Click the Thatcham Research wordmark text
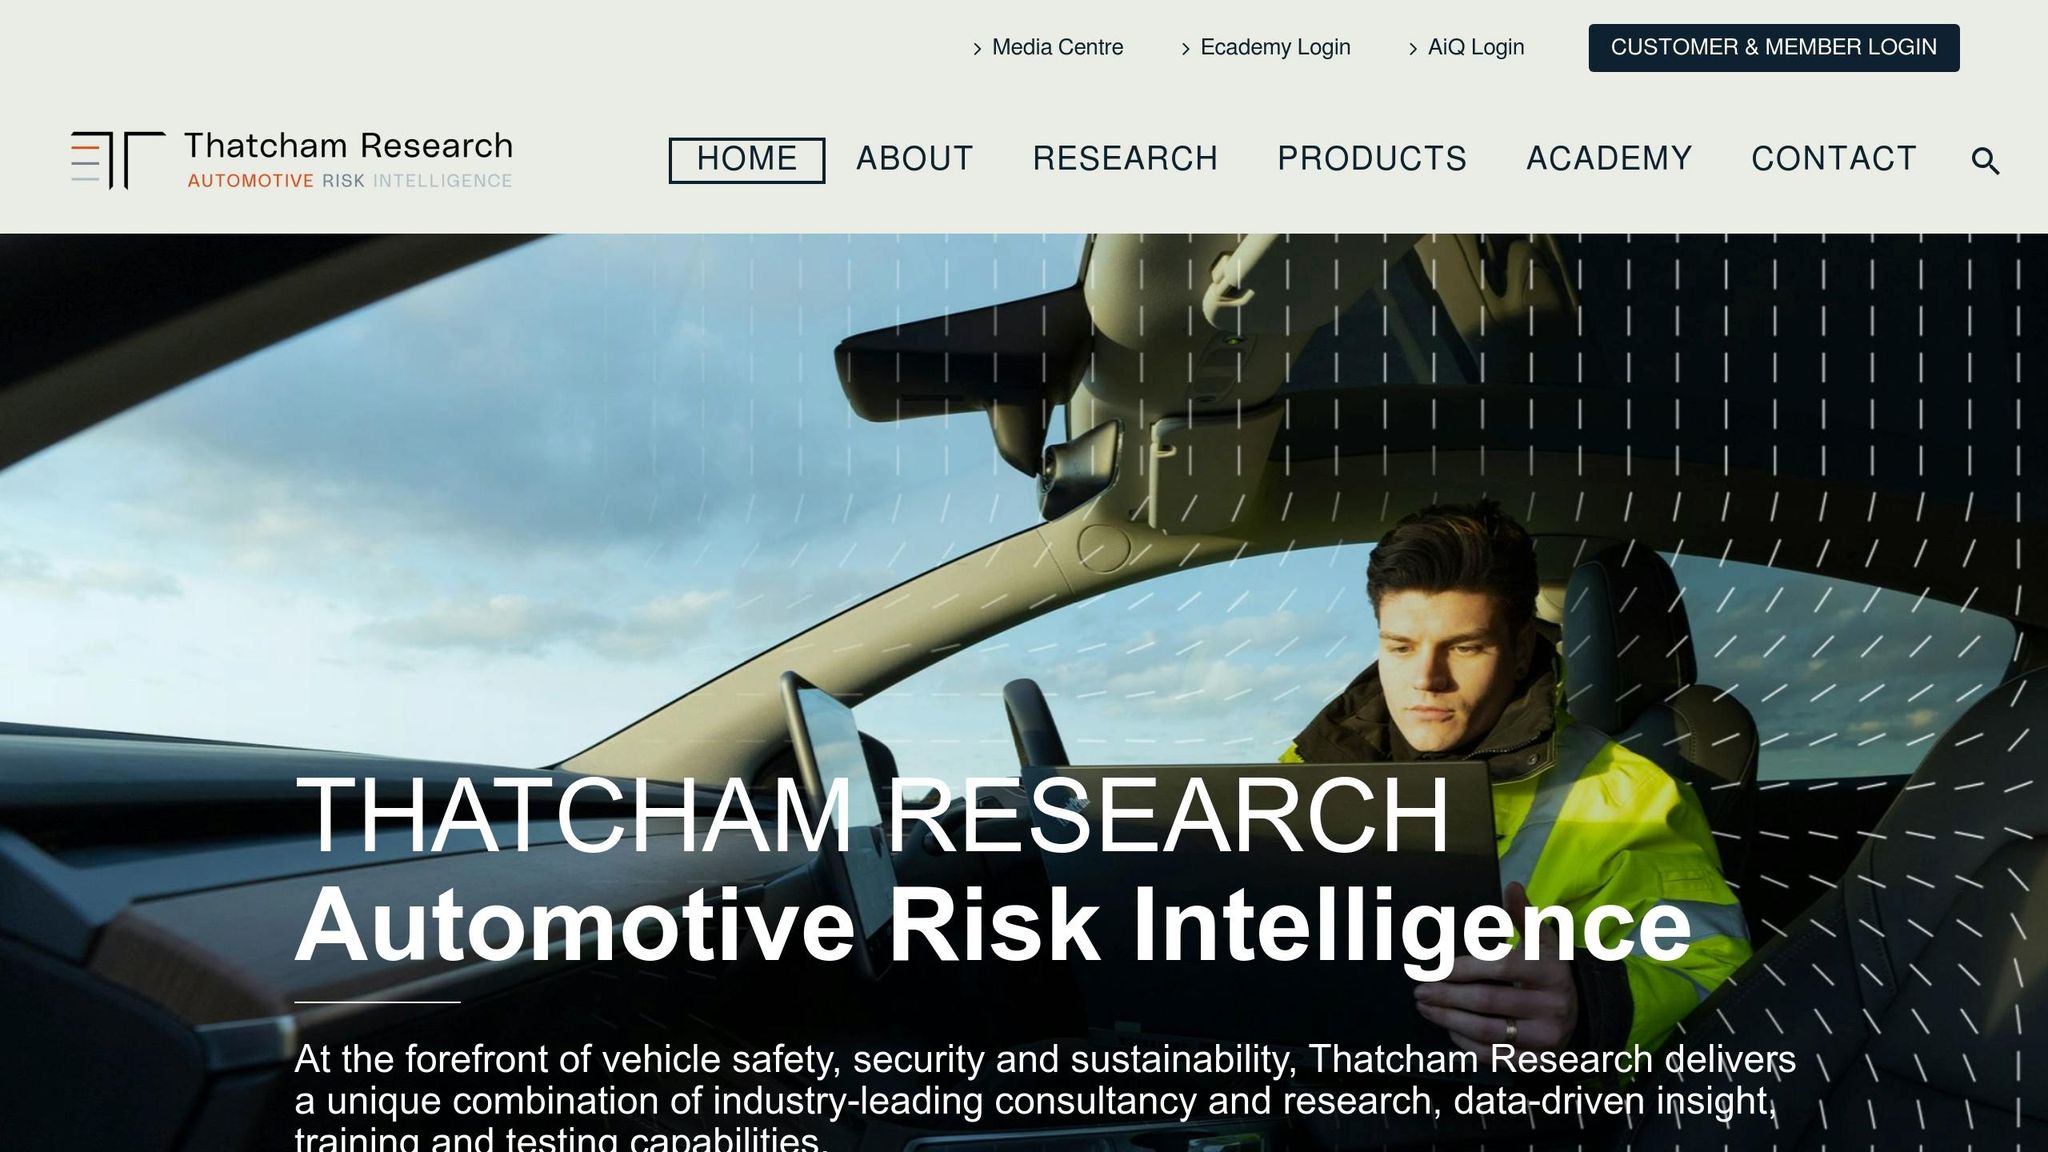Image resolution: width=2048 pixels, height=1152 pixels. coord(348,146)
